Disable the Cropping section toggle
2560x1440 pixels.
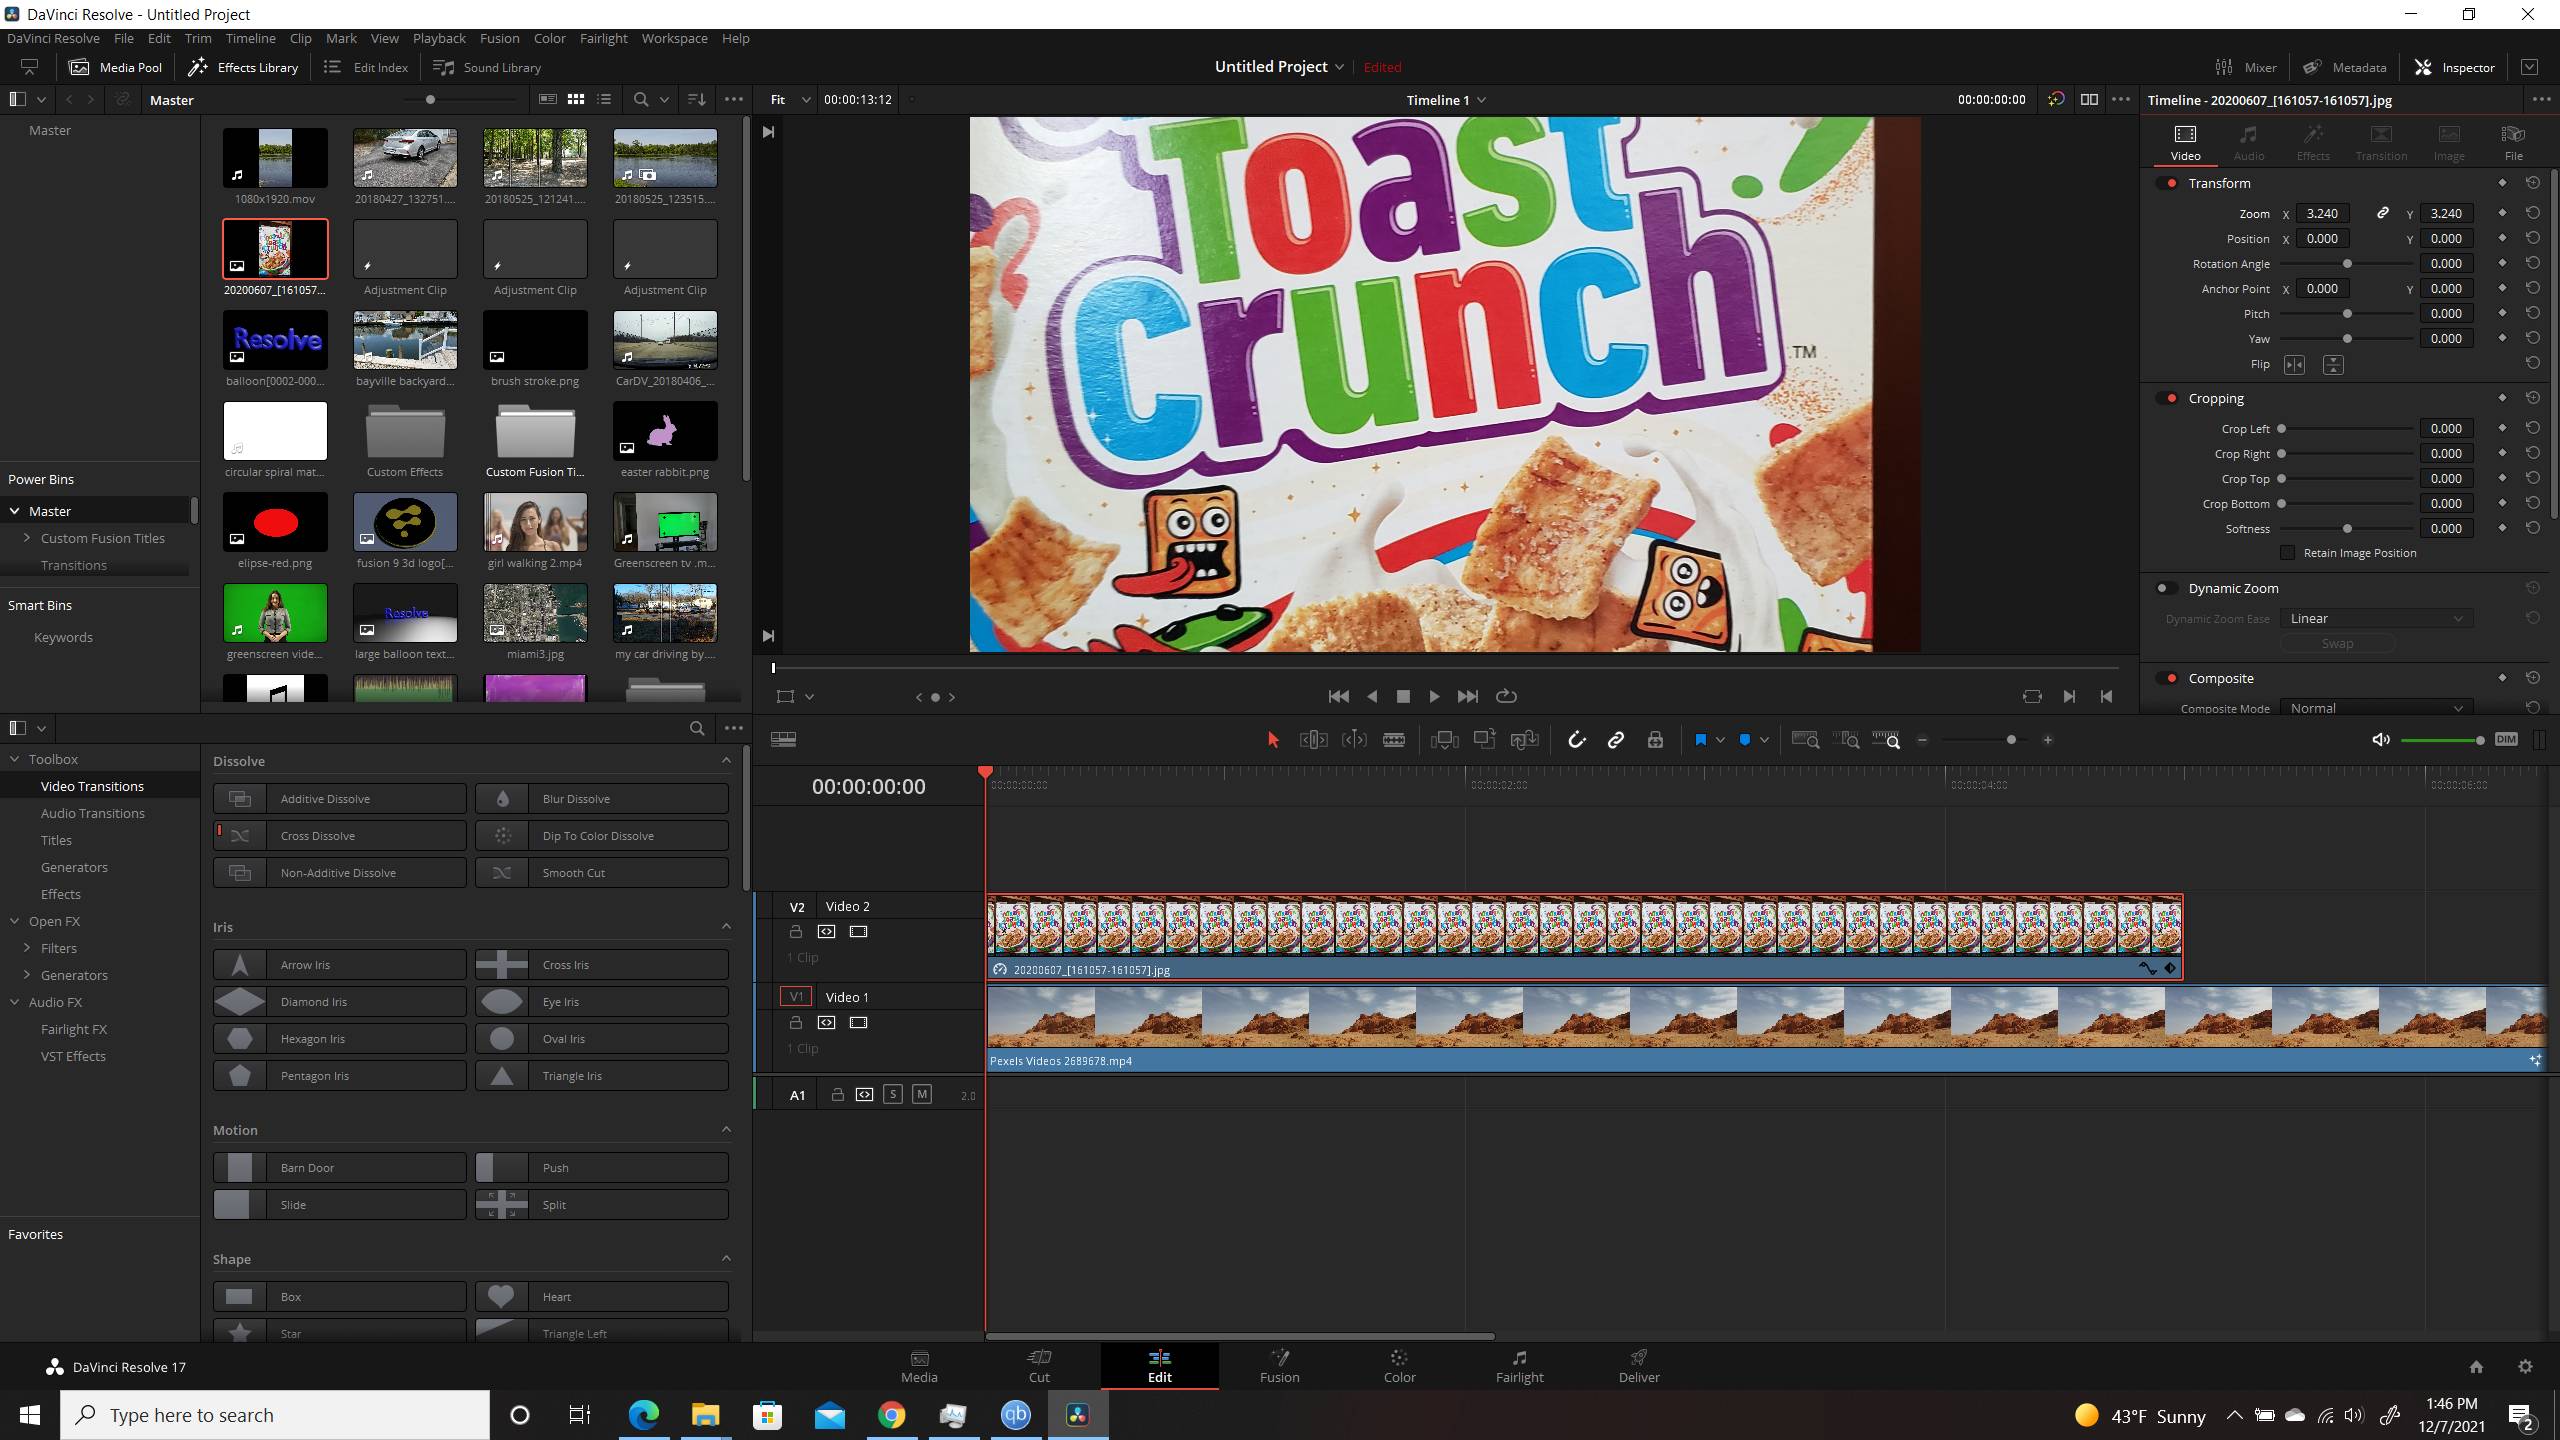click(x=2168, y=398)
